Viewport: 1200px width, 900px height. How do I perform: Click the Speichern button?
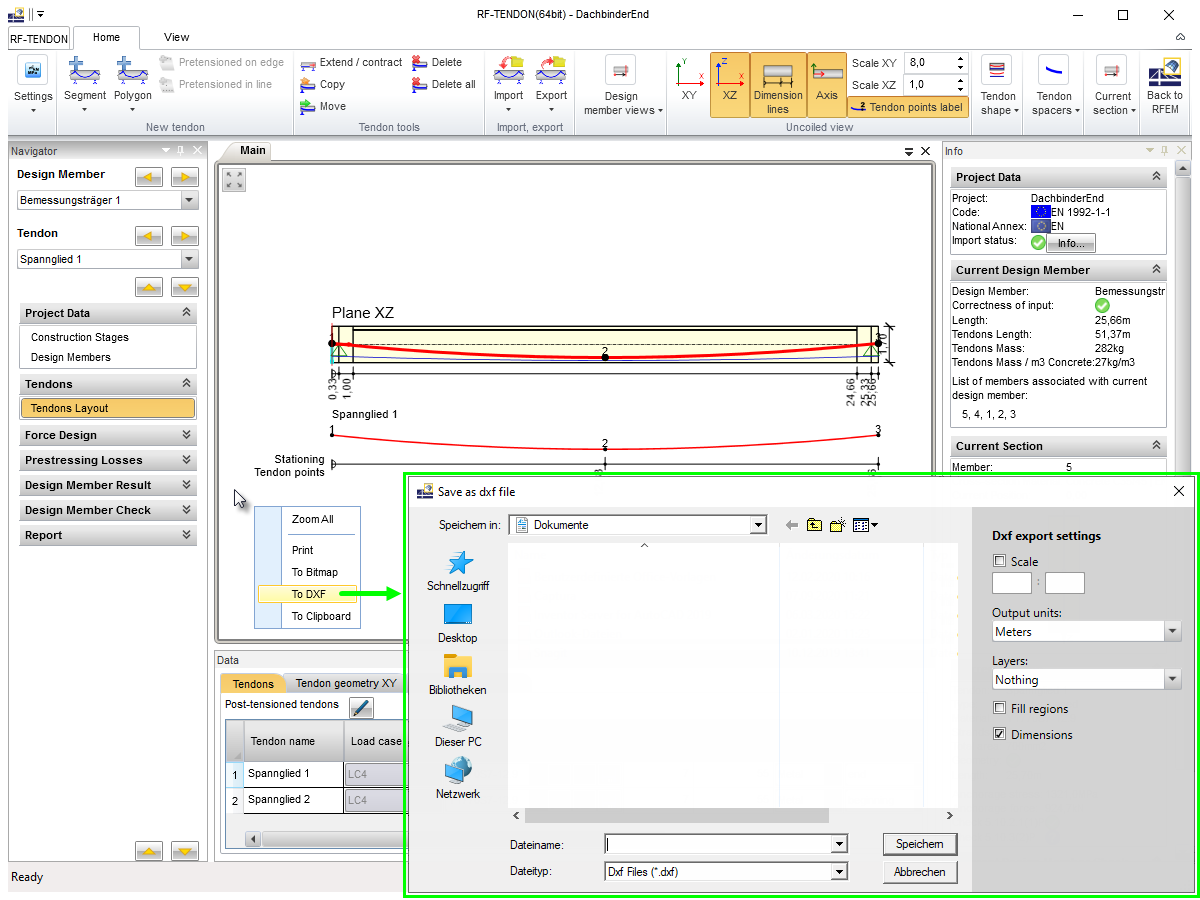(919, 844)
